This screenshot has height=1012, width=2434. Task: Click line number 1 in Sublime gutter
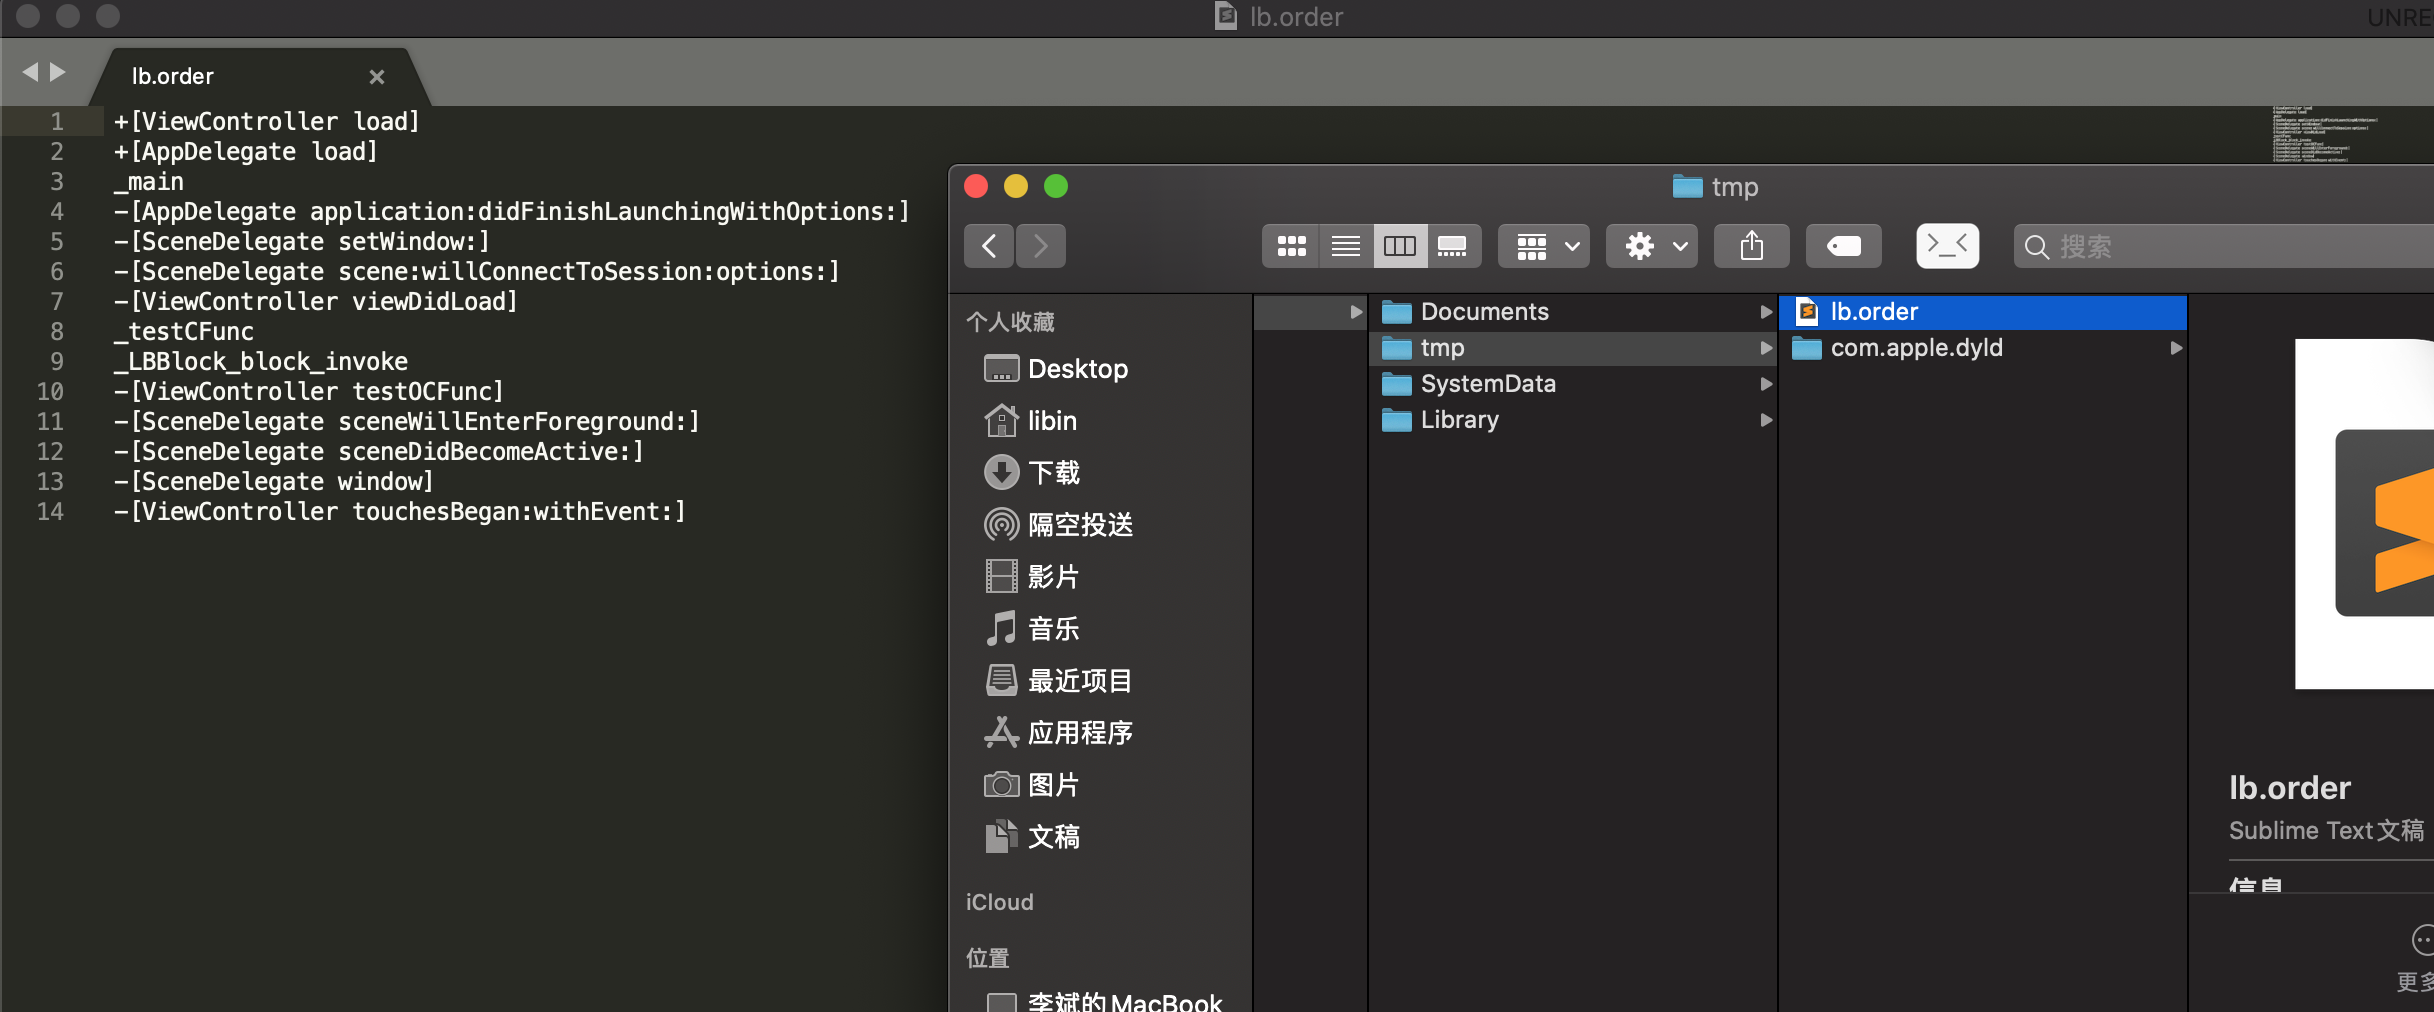(x=57, y=122)
